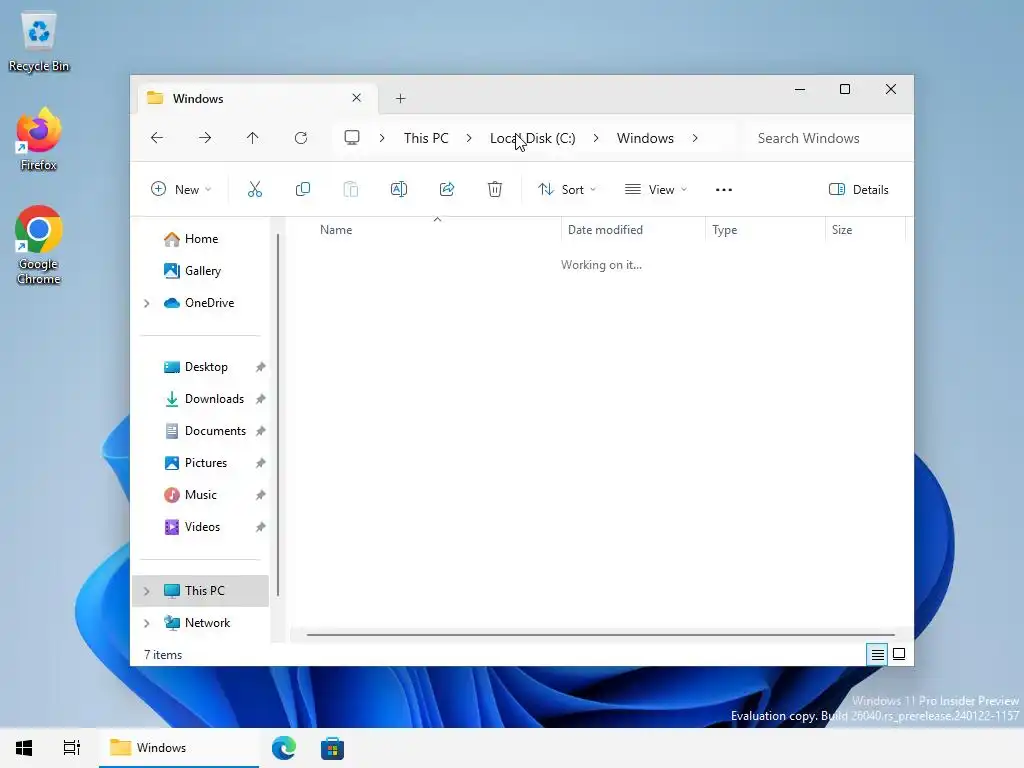This screenshot has height=768, width=1024.
Task: Click chevron before This PC breadcrumb
Action: click(x=382, y=138)
